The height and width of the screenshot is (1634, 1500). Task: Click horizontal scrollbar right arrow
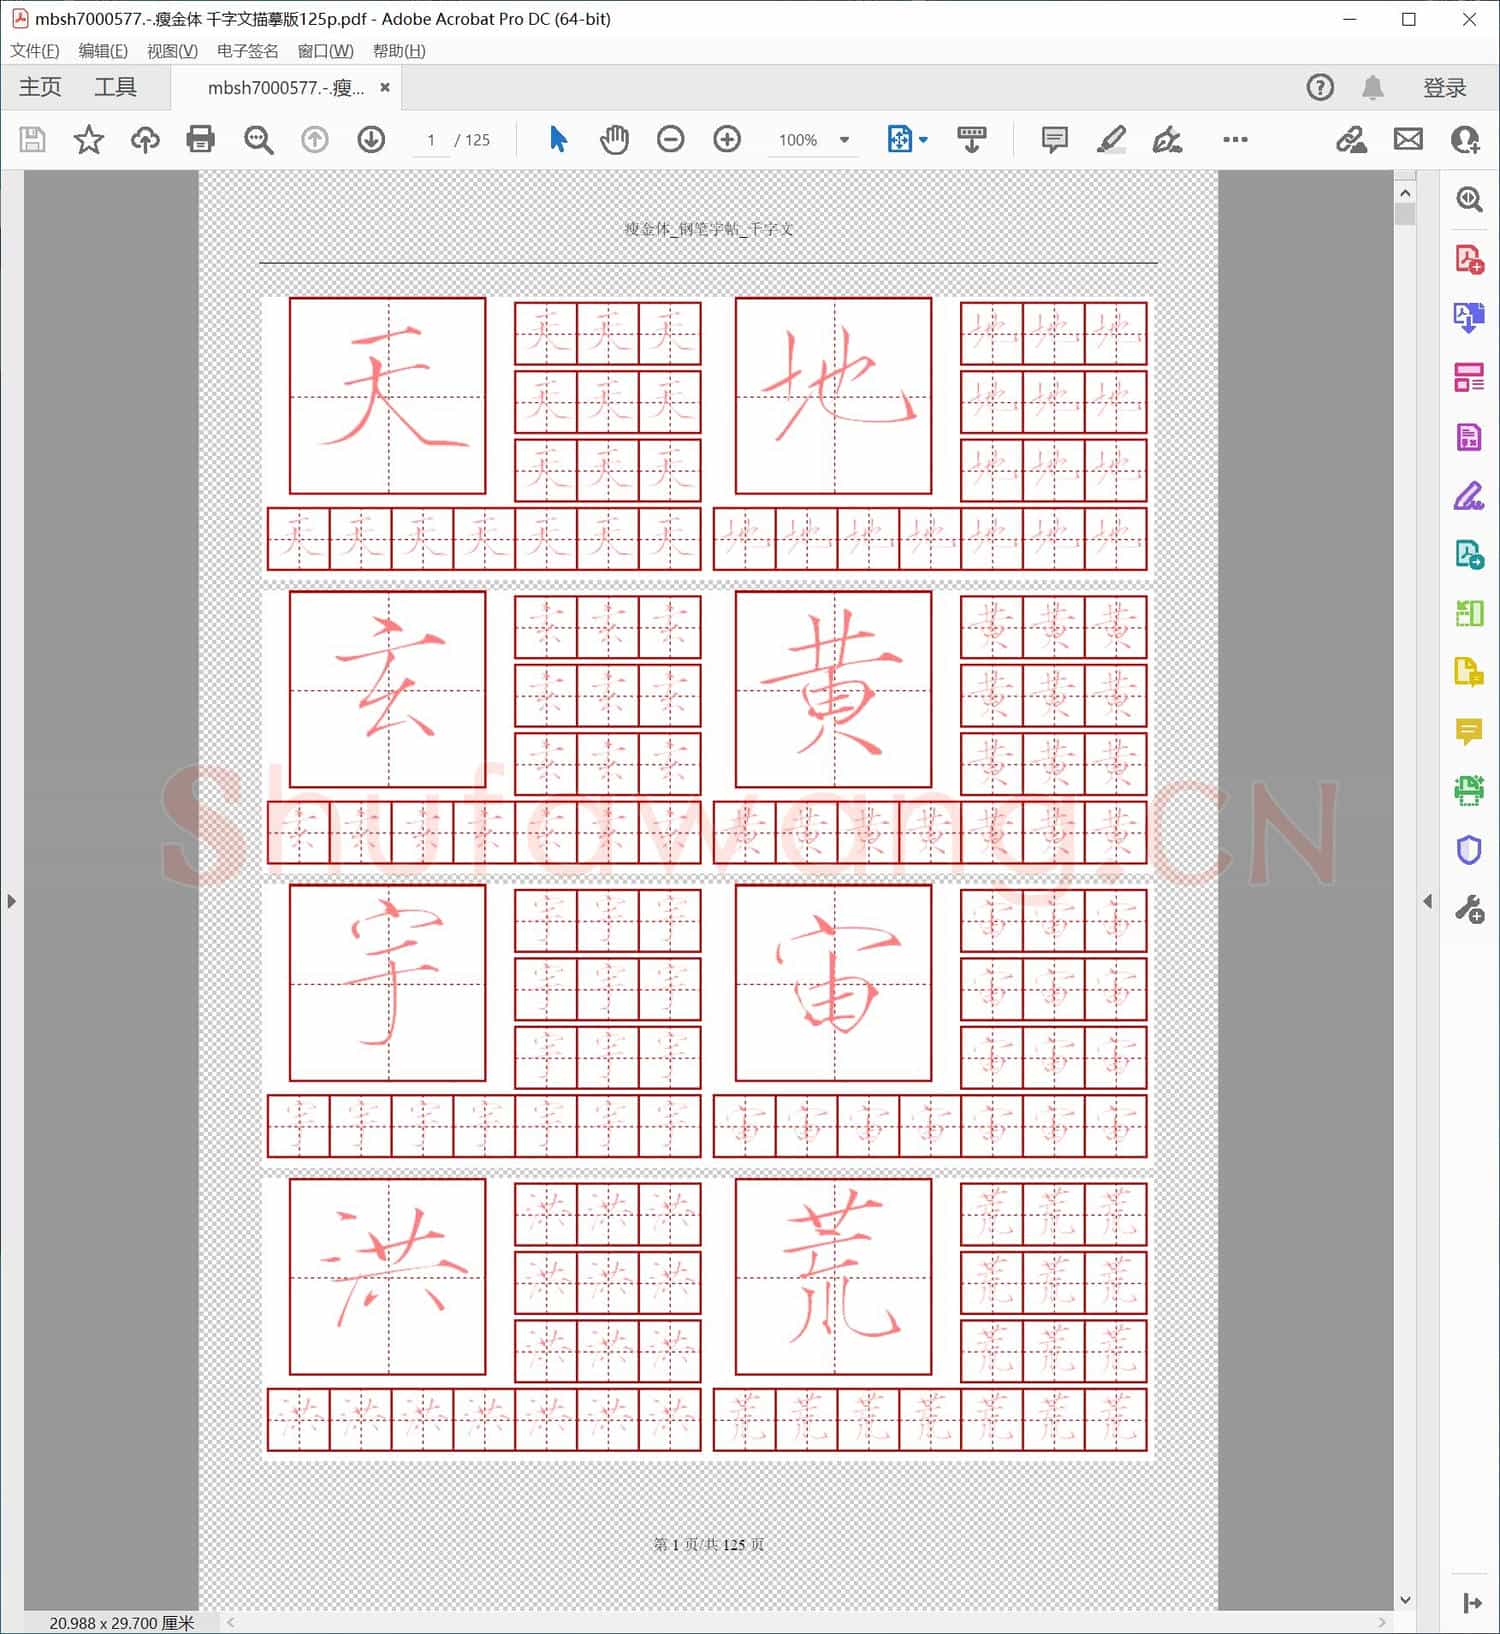pyautogui.click(x=1382, y=1622)
